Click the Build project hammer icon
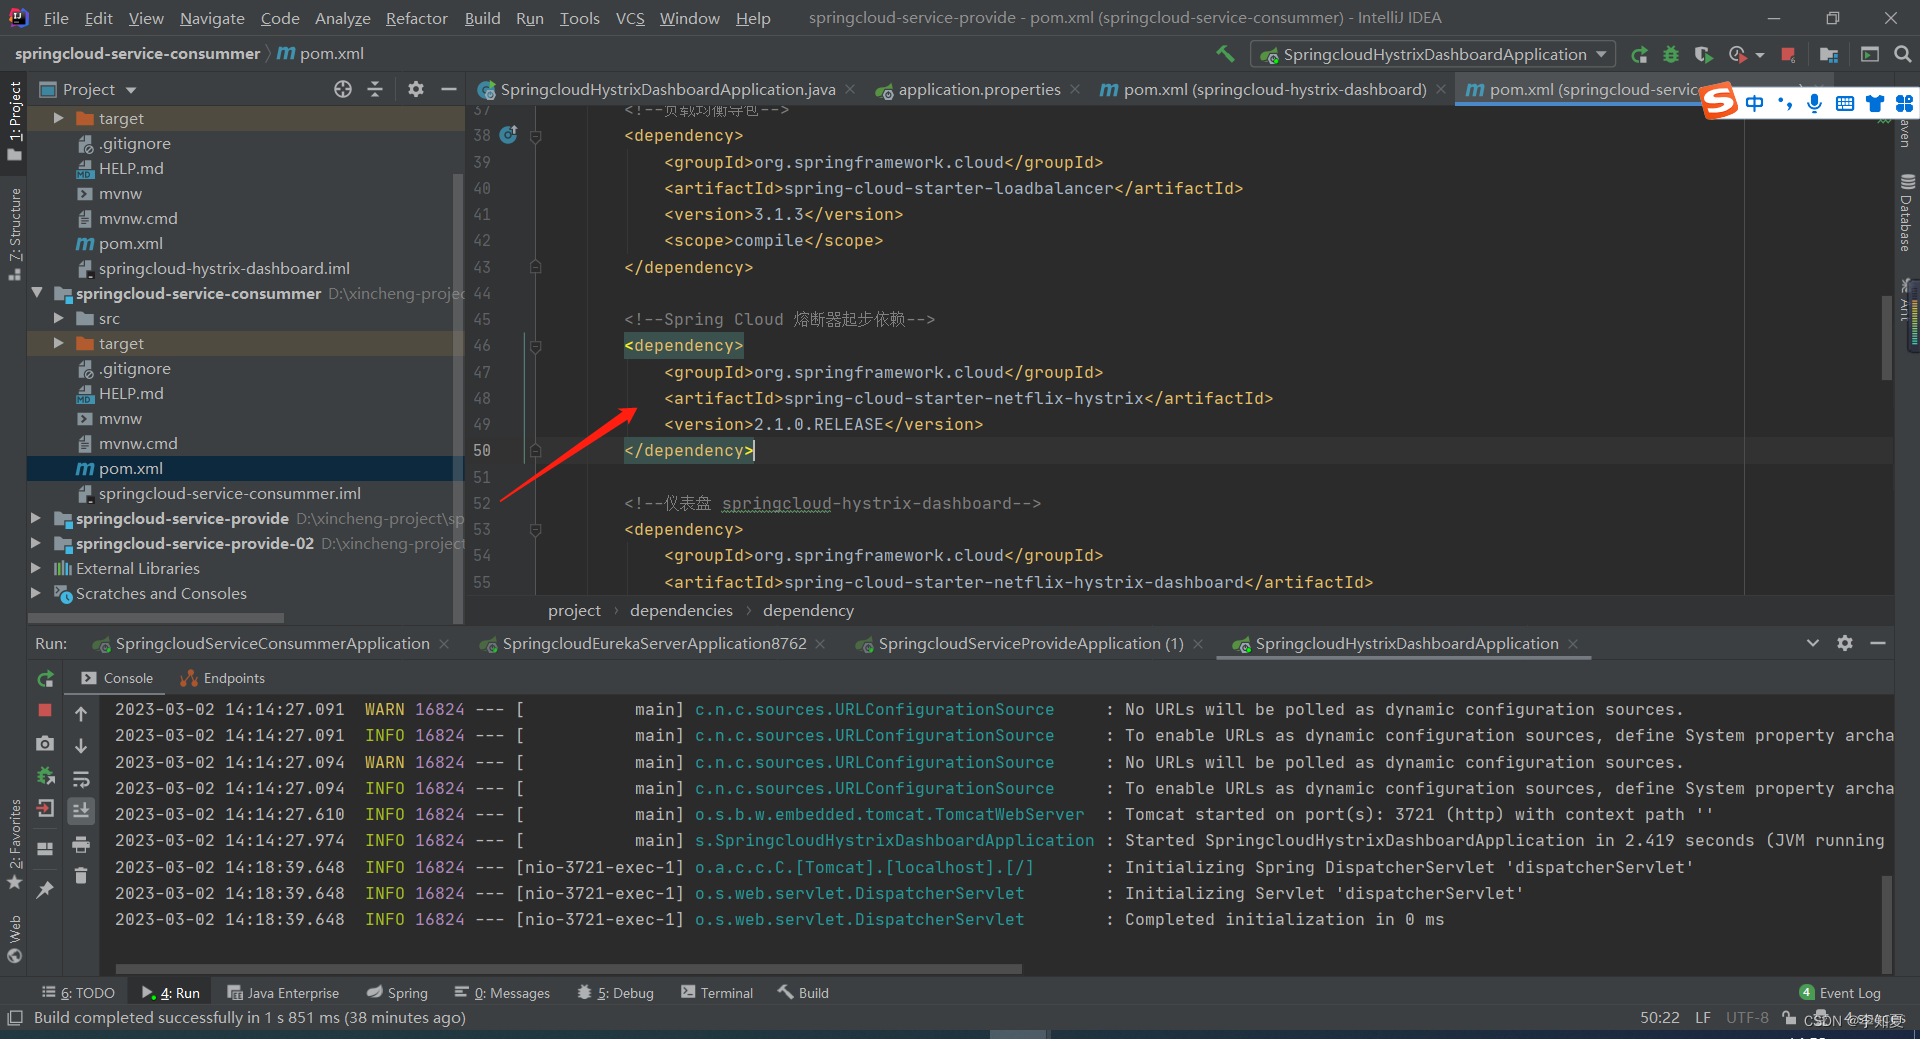Image resolution: width=1920 pixels, height=1039 pixels. click(x=1225, y=54)
